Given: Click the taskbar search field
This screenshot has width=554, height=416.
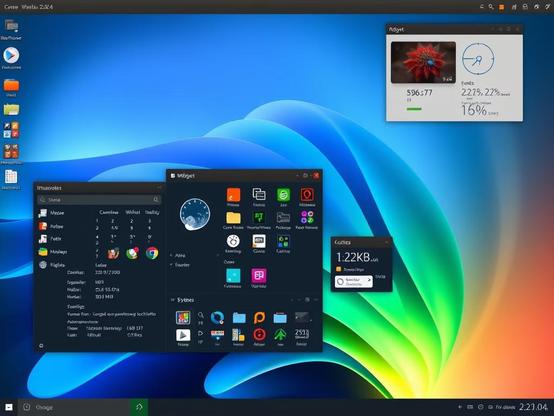Looking at the screenshot, I should tap(74, 407).
